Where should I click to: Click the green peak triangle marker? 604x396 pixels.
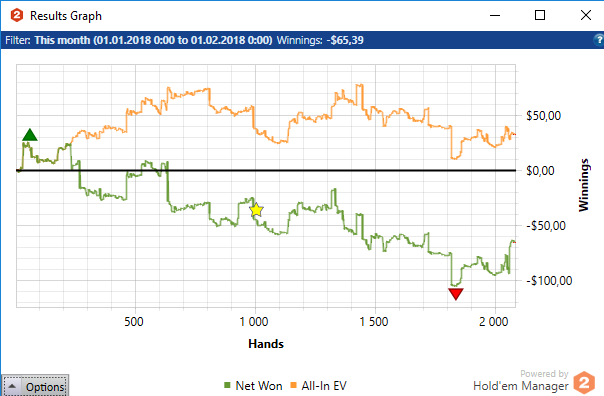click(30, 135)
